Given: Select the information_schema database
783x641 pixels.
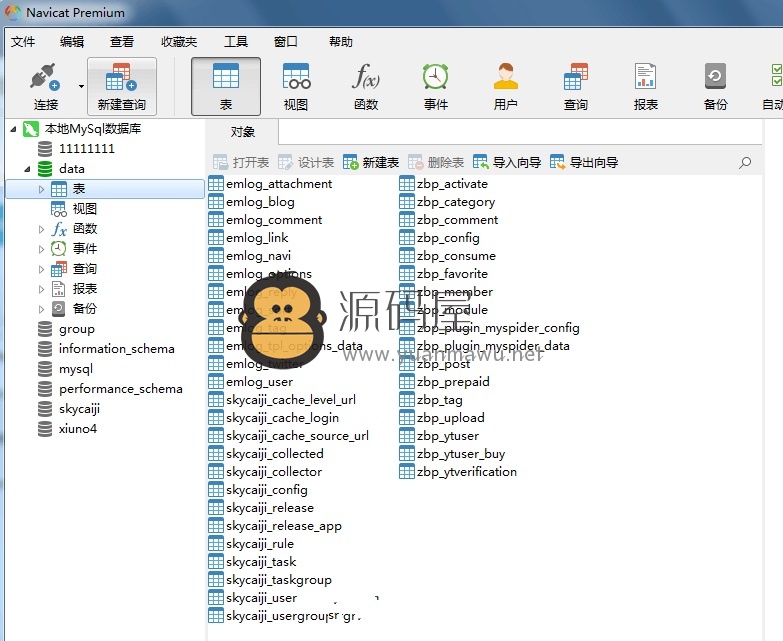Looking at the screenshot, I should coord(106,348).
